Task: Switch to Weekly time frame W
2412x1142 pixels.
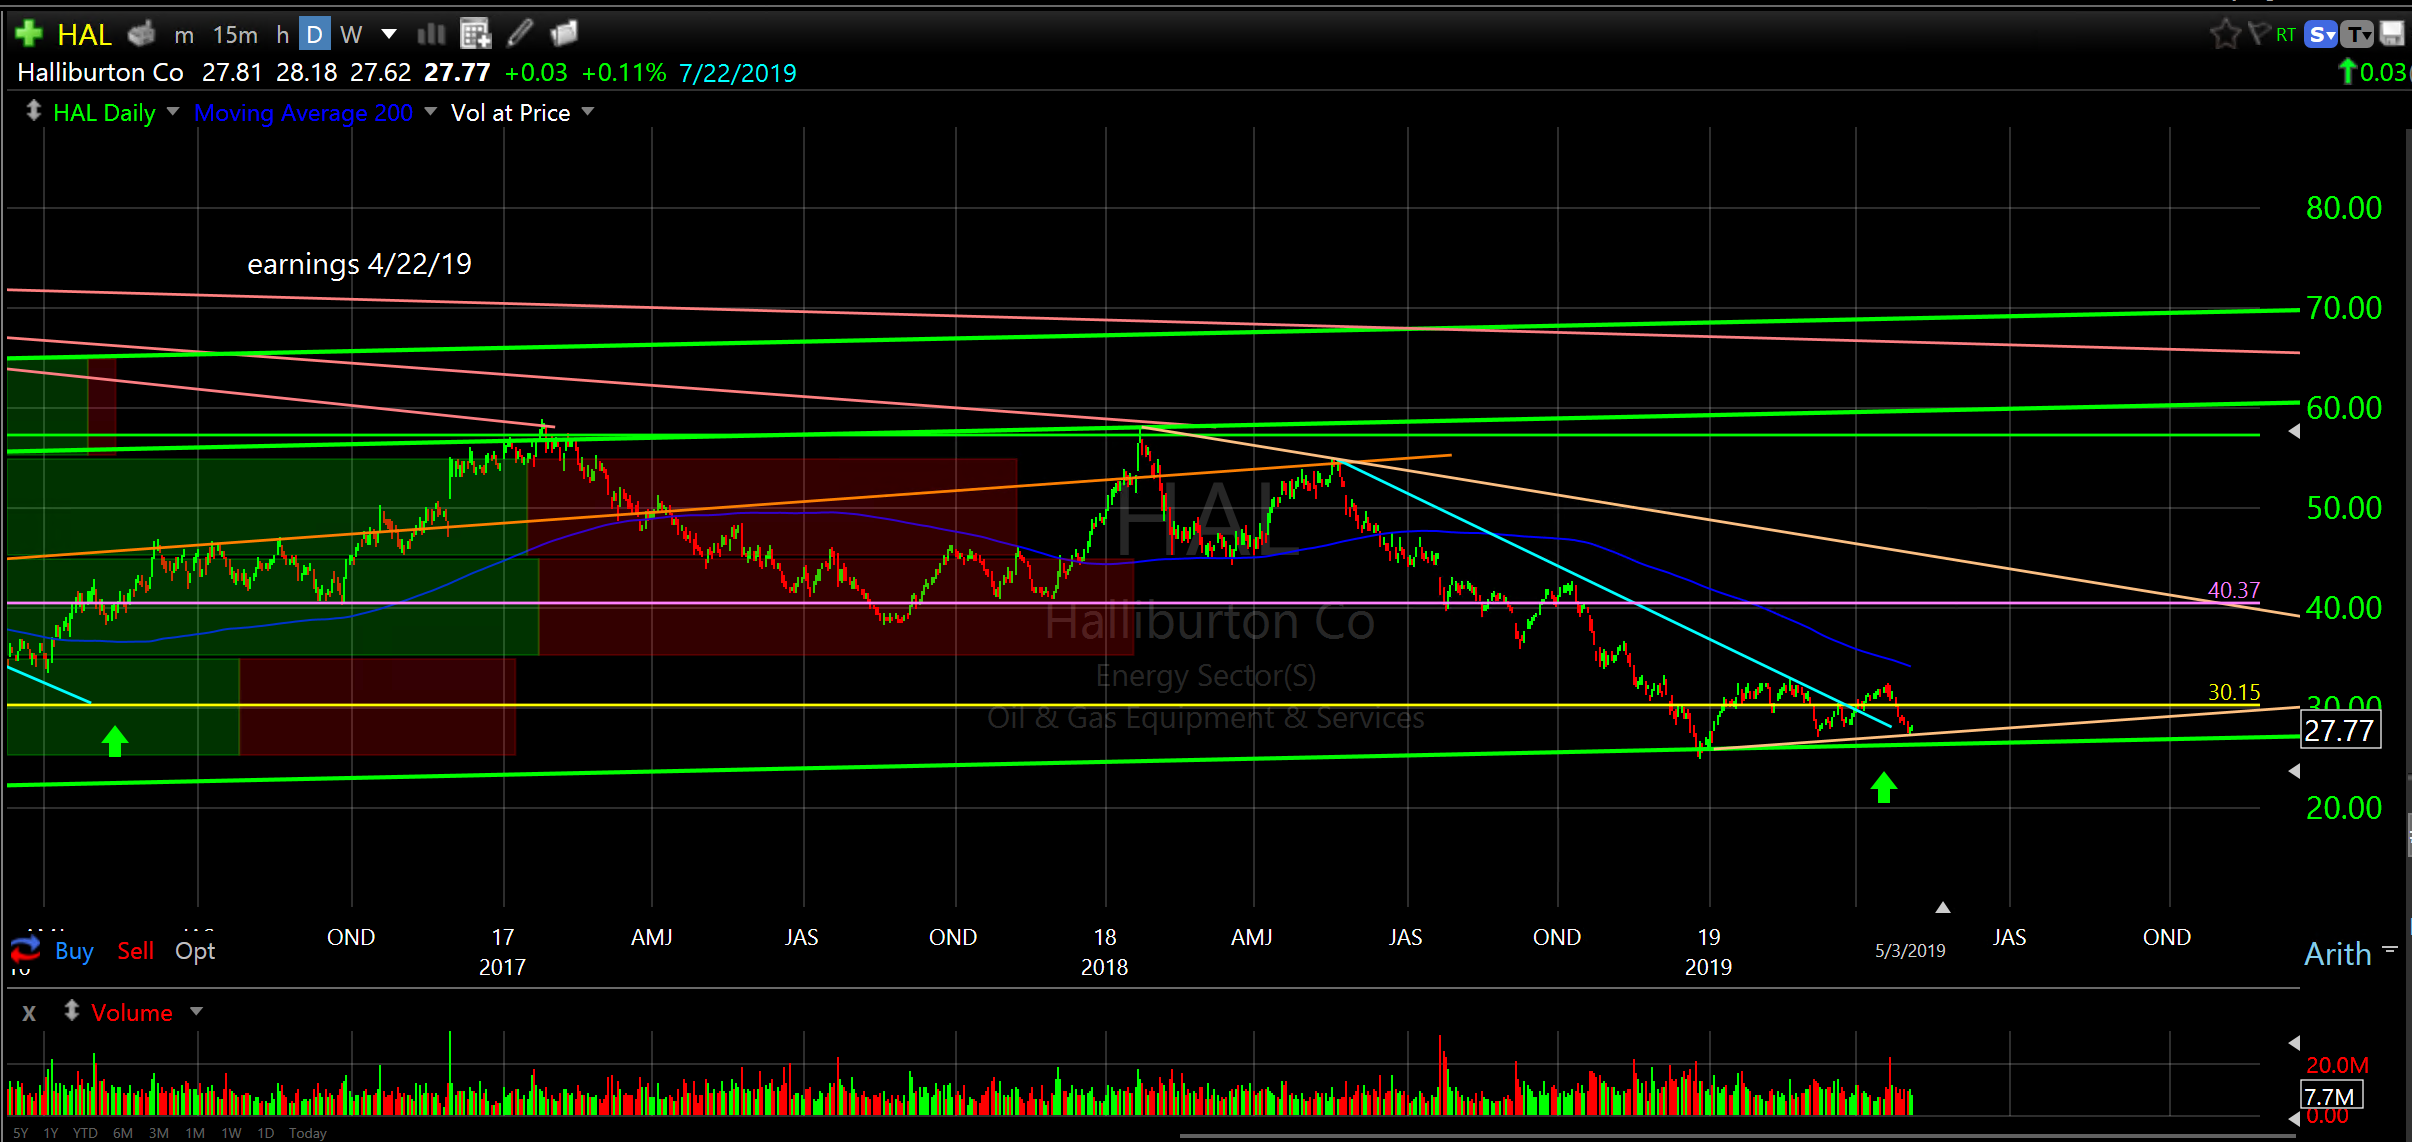Action: click(x=350, y=35)
